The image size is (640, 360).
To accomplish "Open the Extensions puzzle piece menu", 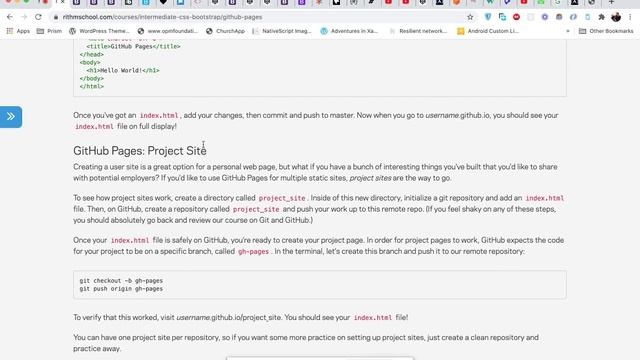I will (x=601, y=17).
